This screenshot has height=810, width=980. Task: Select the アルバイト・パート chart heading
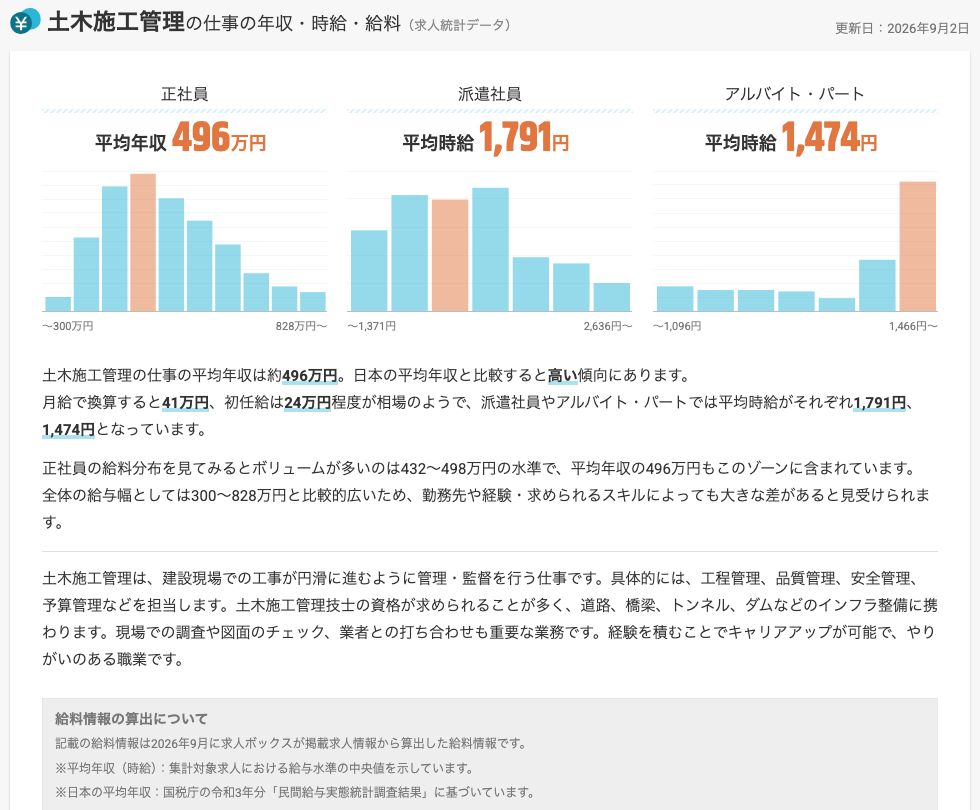tap(794, 94)
